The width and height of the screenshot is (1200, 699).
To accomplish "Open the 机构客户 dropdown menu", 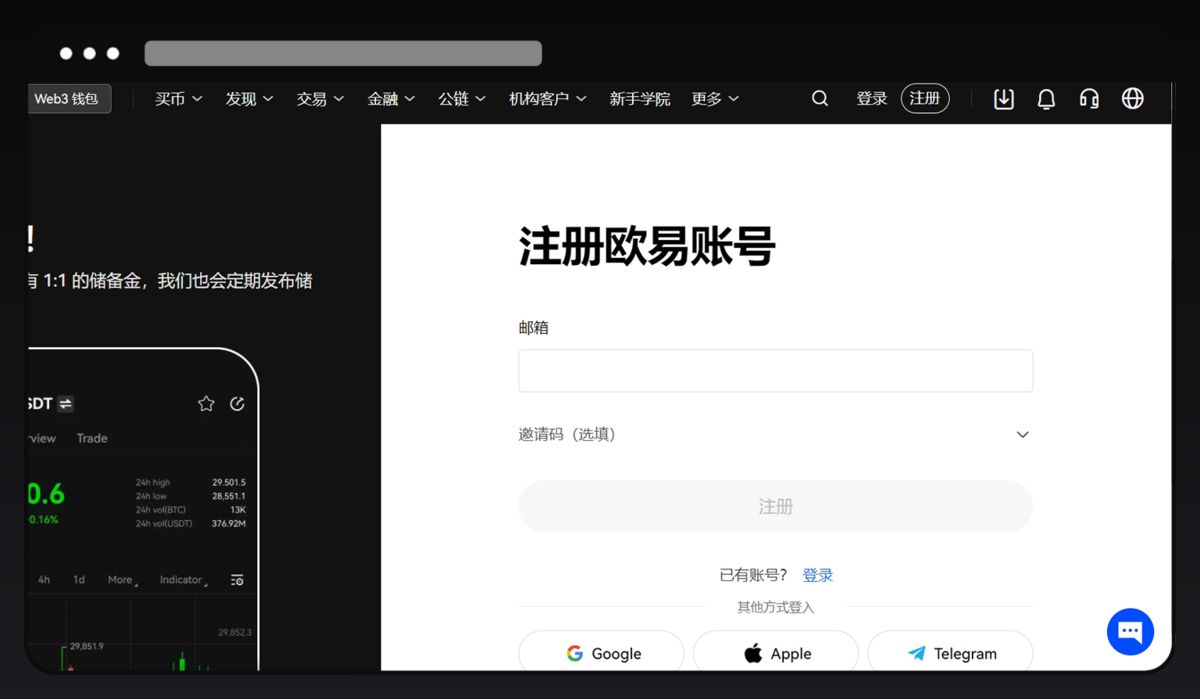I will (x=548, y=99).
